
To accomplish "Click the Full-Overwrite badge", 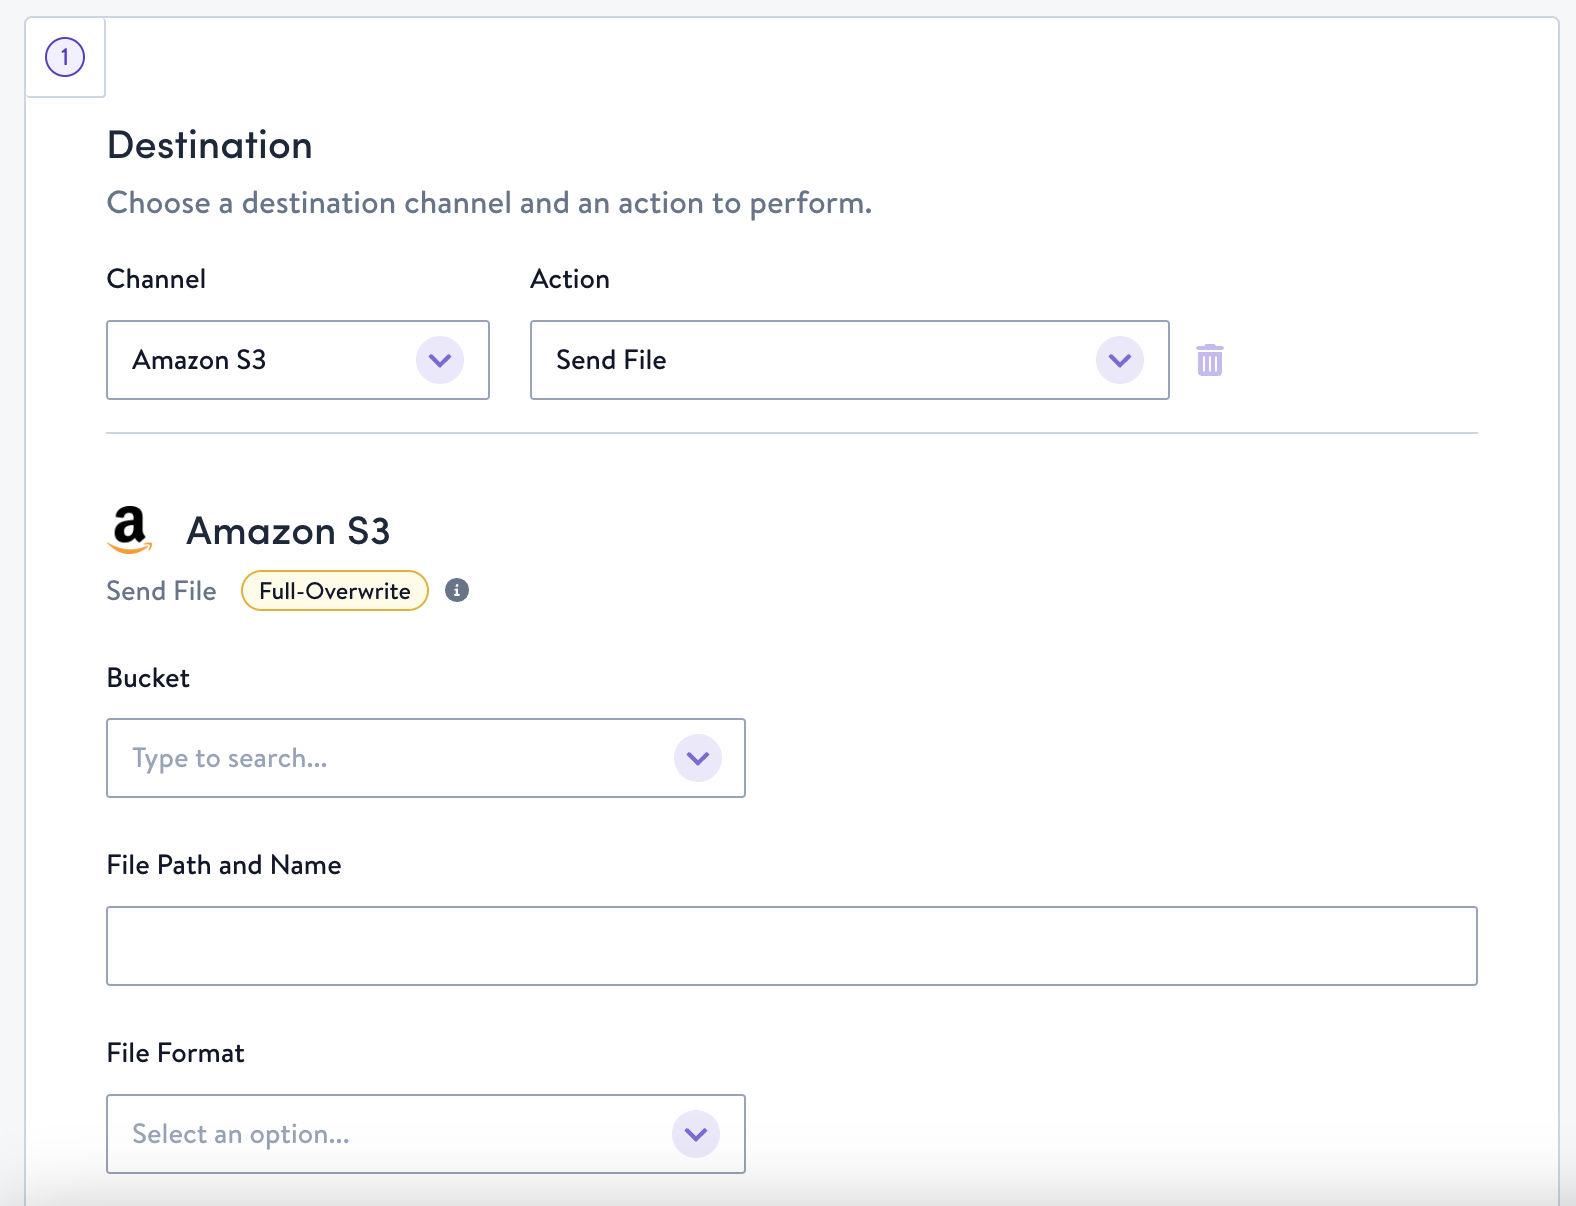I will [x=335, y=591].
